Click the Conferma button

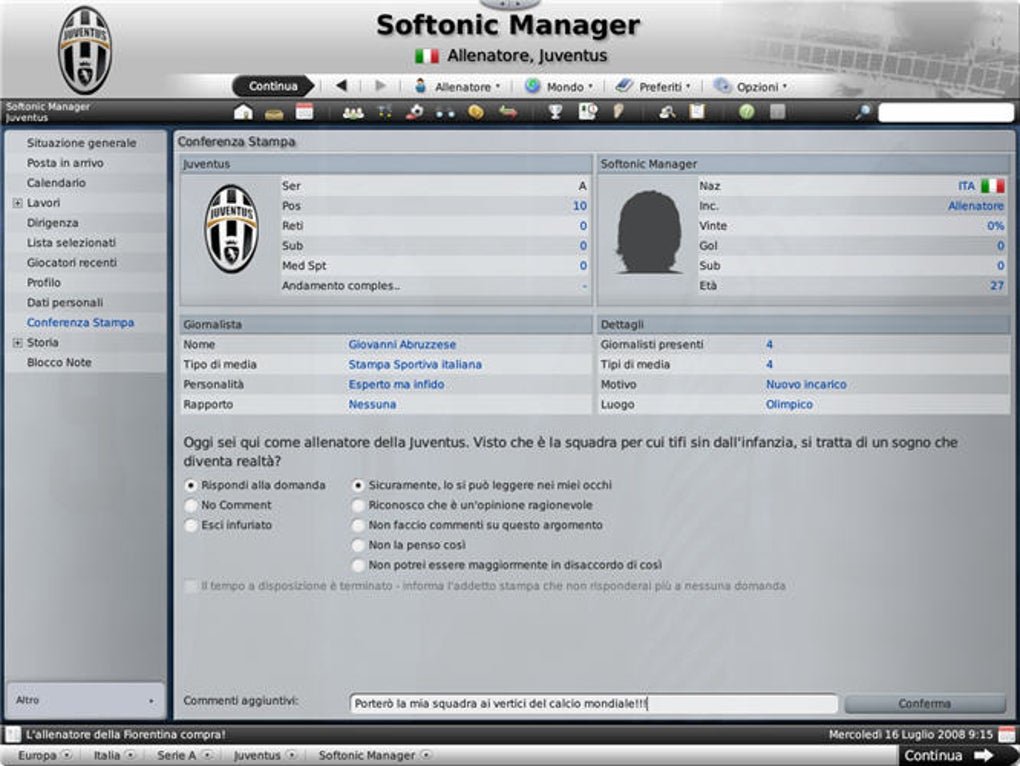tap(924, 704)
